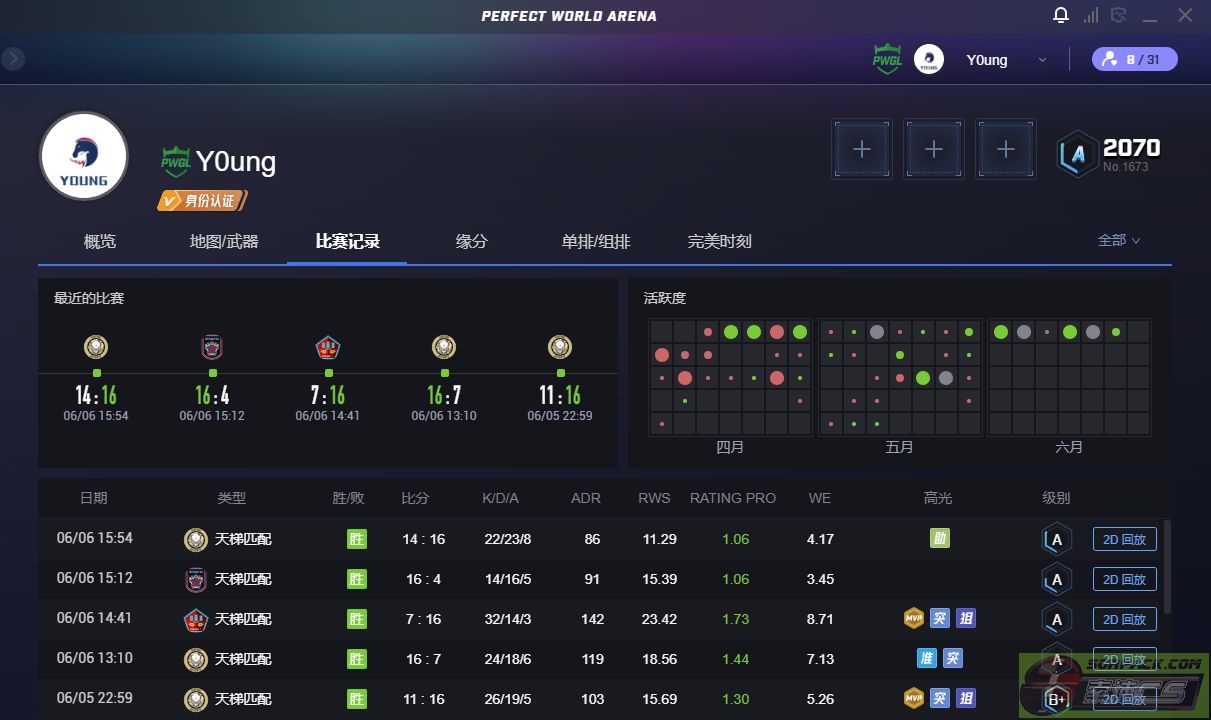Click the rank A hexagon beside 2070
Image resolution: width=1211 pixels, height=720 pixels.
(x=1077, y=155)
